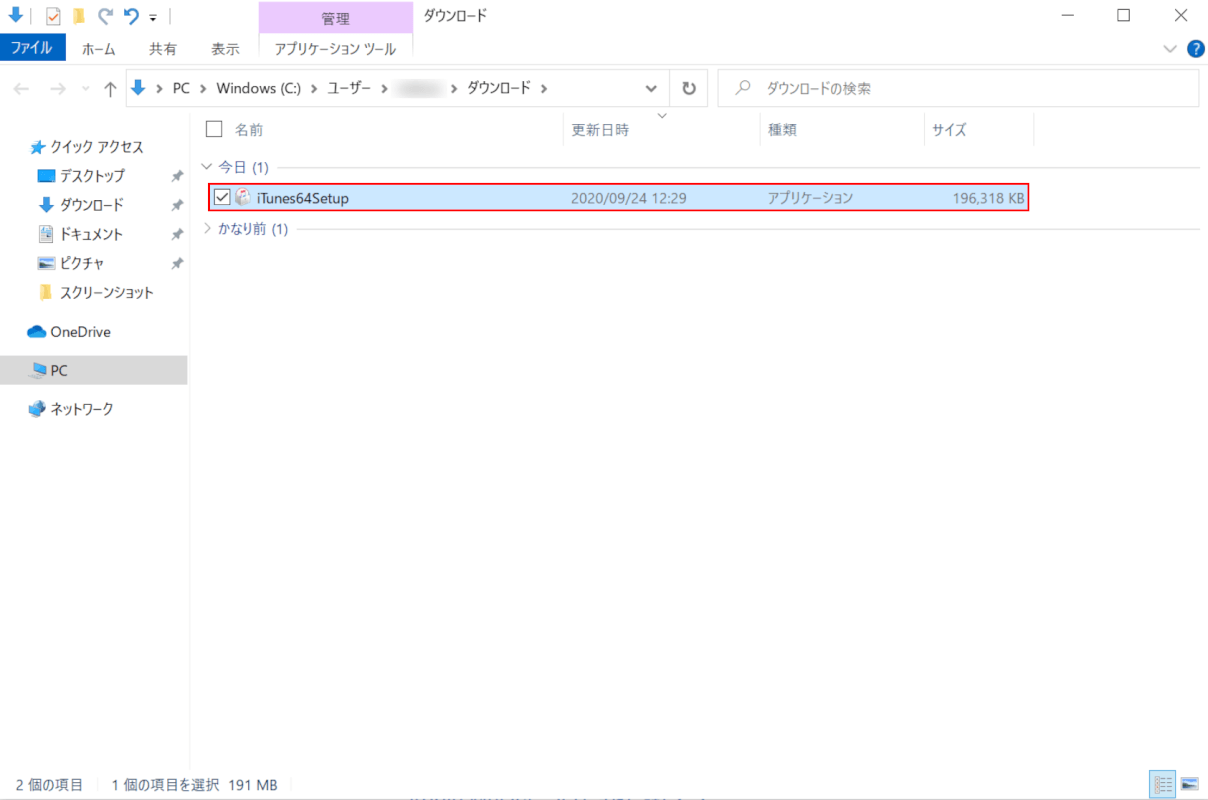1208x800 pixels.
Task: Click the Properties icon in quick access toolbar
Action: (x=53, y=16)
